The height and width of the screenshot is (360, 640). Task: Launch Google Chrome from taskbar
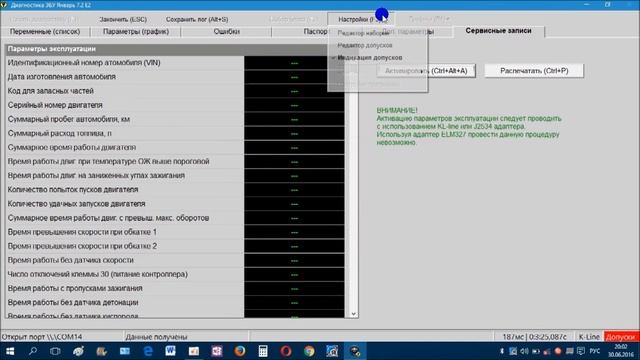309,351
